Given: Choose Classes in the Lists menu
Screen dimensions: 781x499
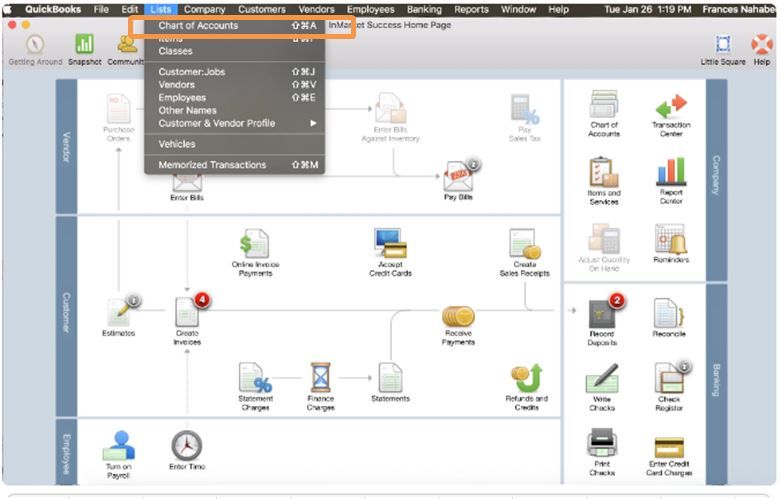Looking at the screenshot, I should [x=235, y=51].
